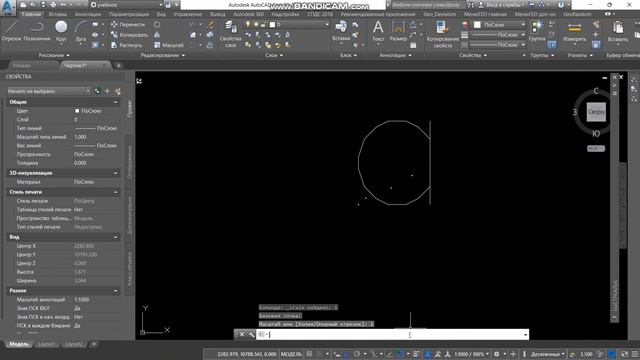Toggle layer lock icon in layer dropdown
The width and height of the screenshot is (640, 360).
point(263,24)
